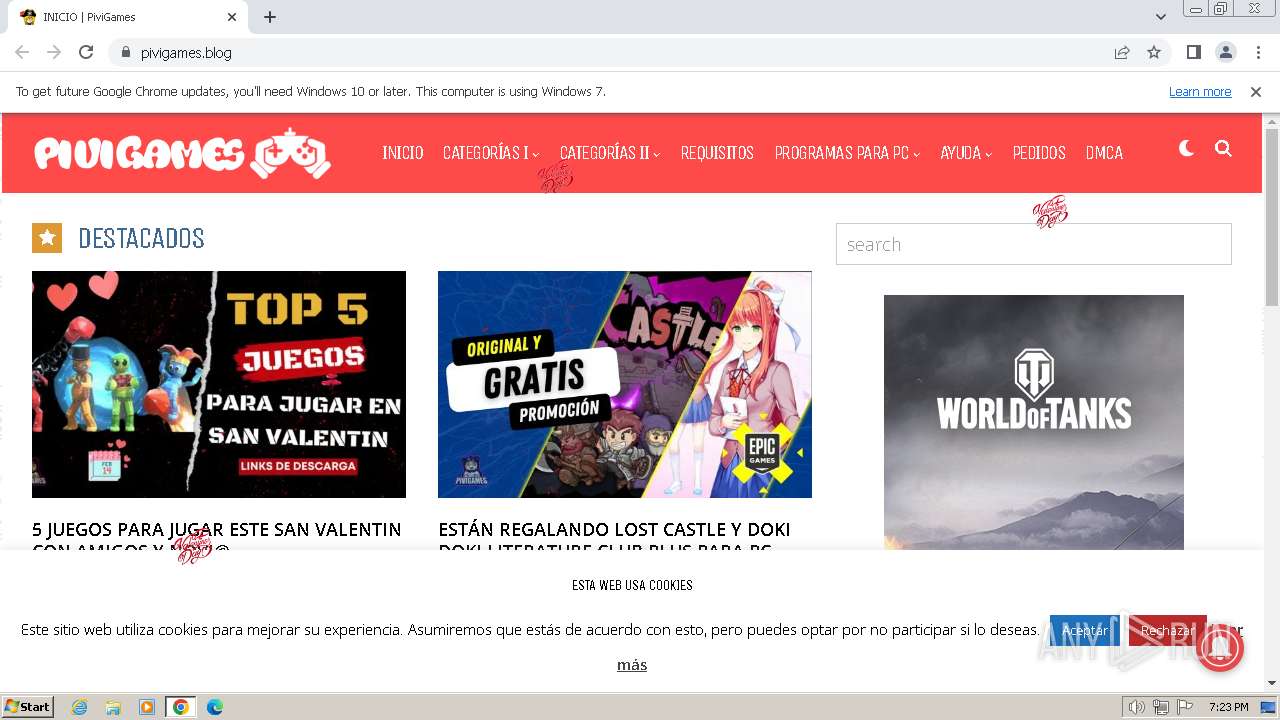Expand the CATEGORÍAS II menu
Viewport: 1280px width, 720px height.
pos(610,153)
